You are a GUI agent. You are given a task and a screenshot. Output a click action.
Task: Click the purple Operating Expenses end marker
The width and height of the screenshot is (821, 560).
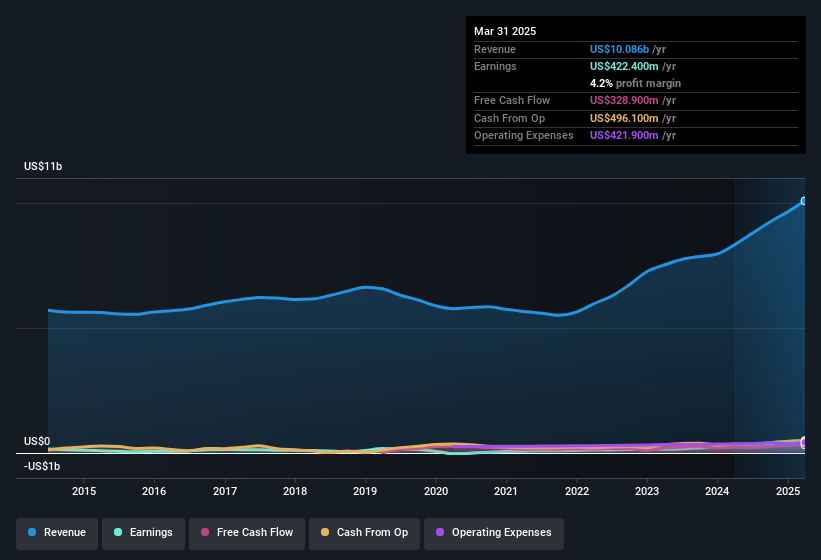tap(804, 443)
